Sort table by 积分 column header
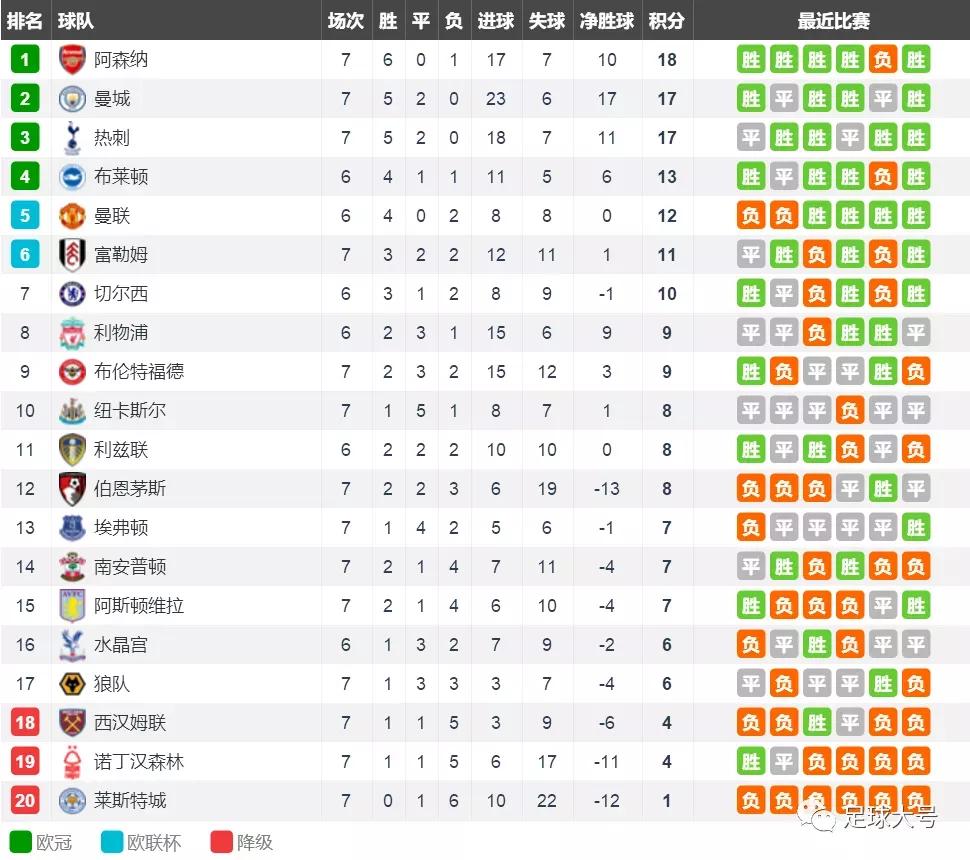 pos(667,21)
